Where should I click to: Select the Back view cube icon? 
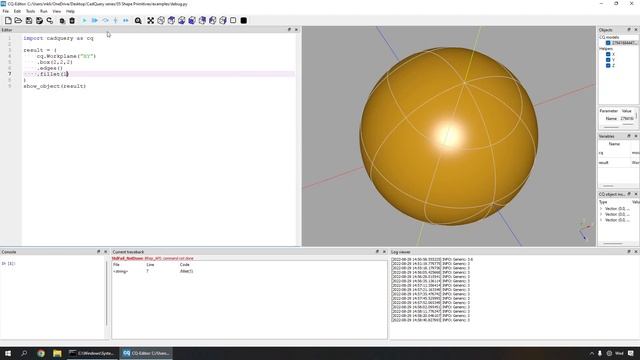[x=202, y=20]
